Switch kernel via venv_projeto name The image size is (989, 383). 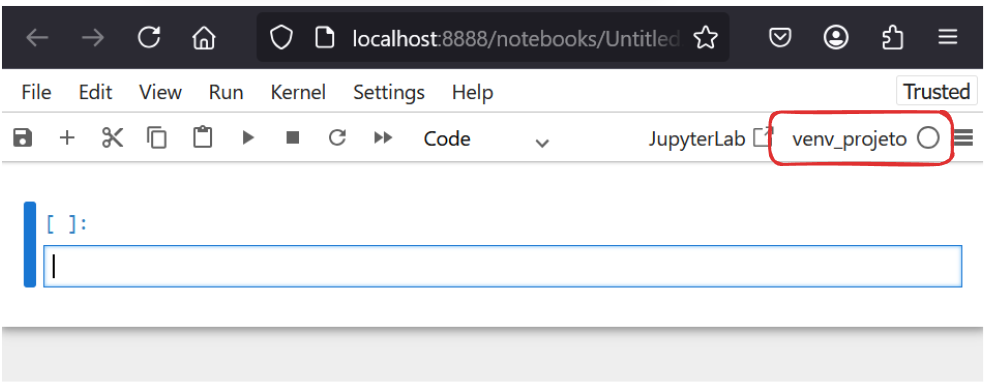[849, 139]
